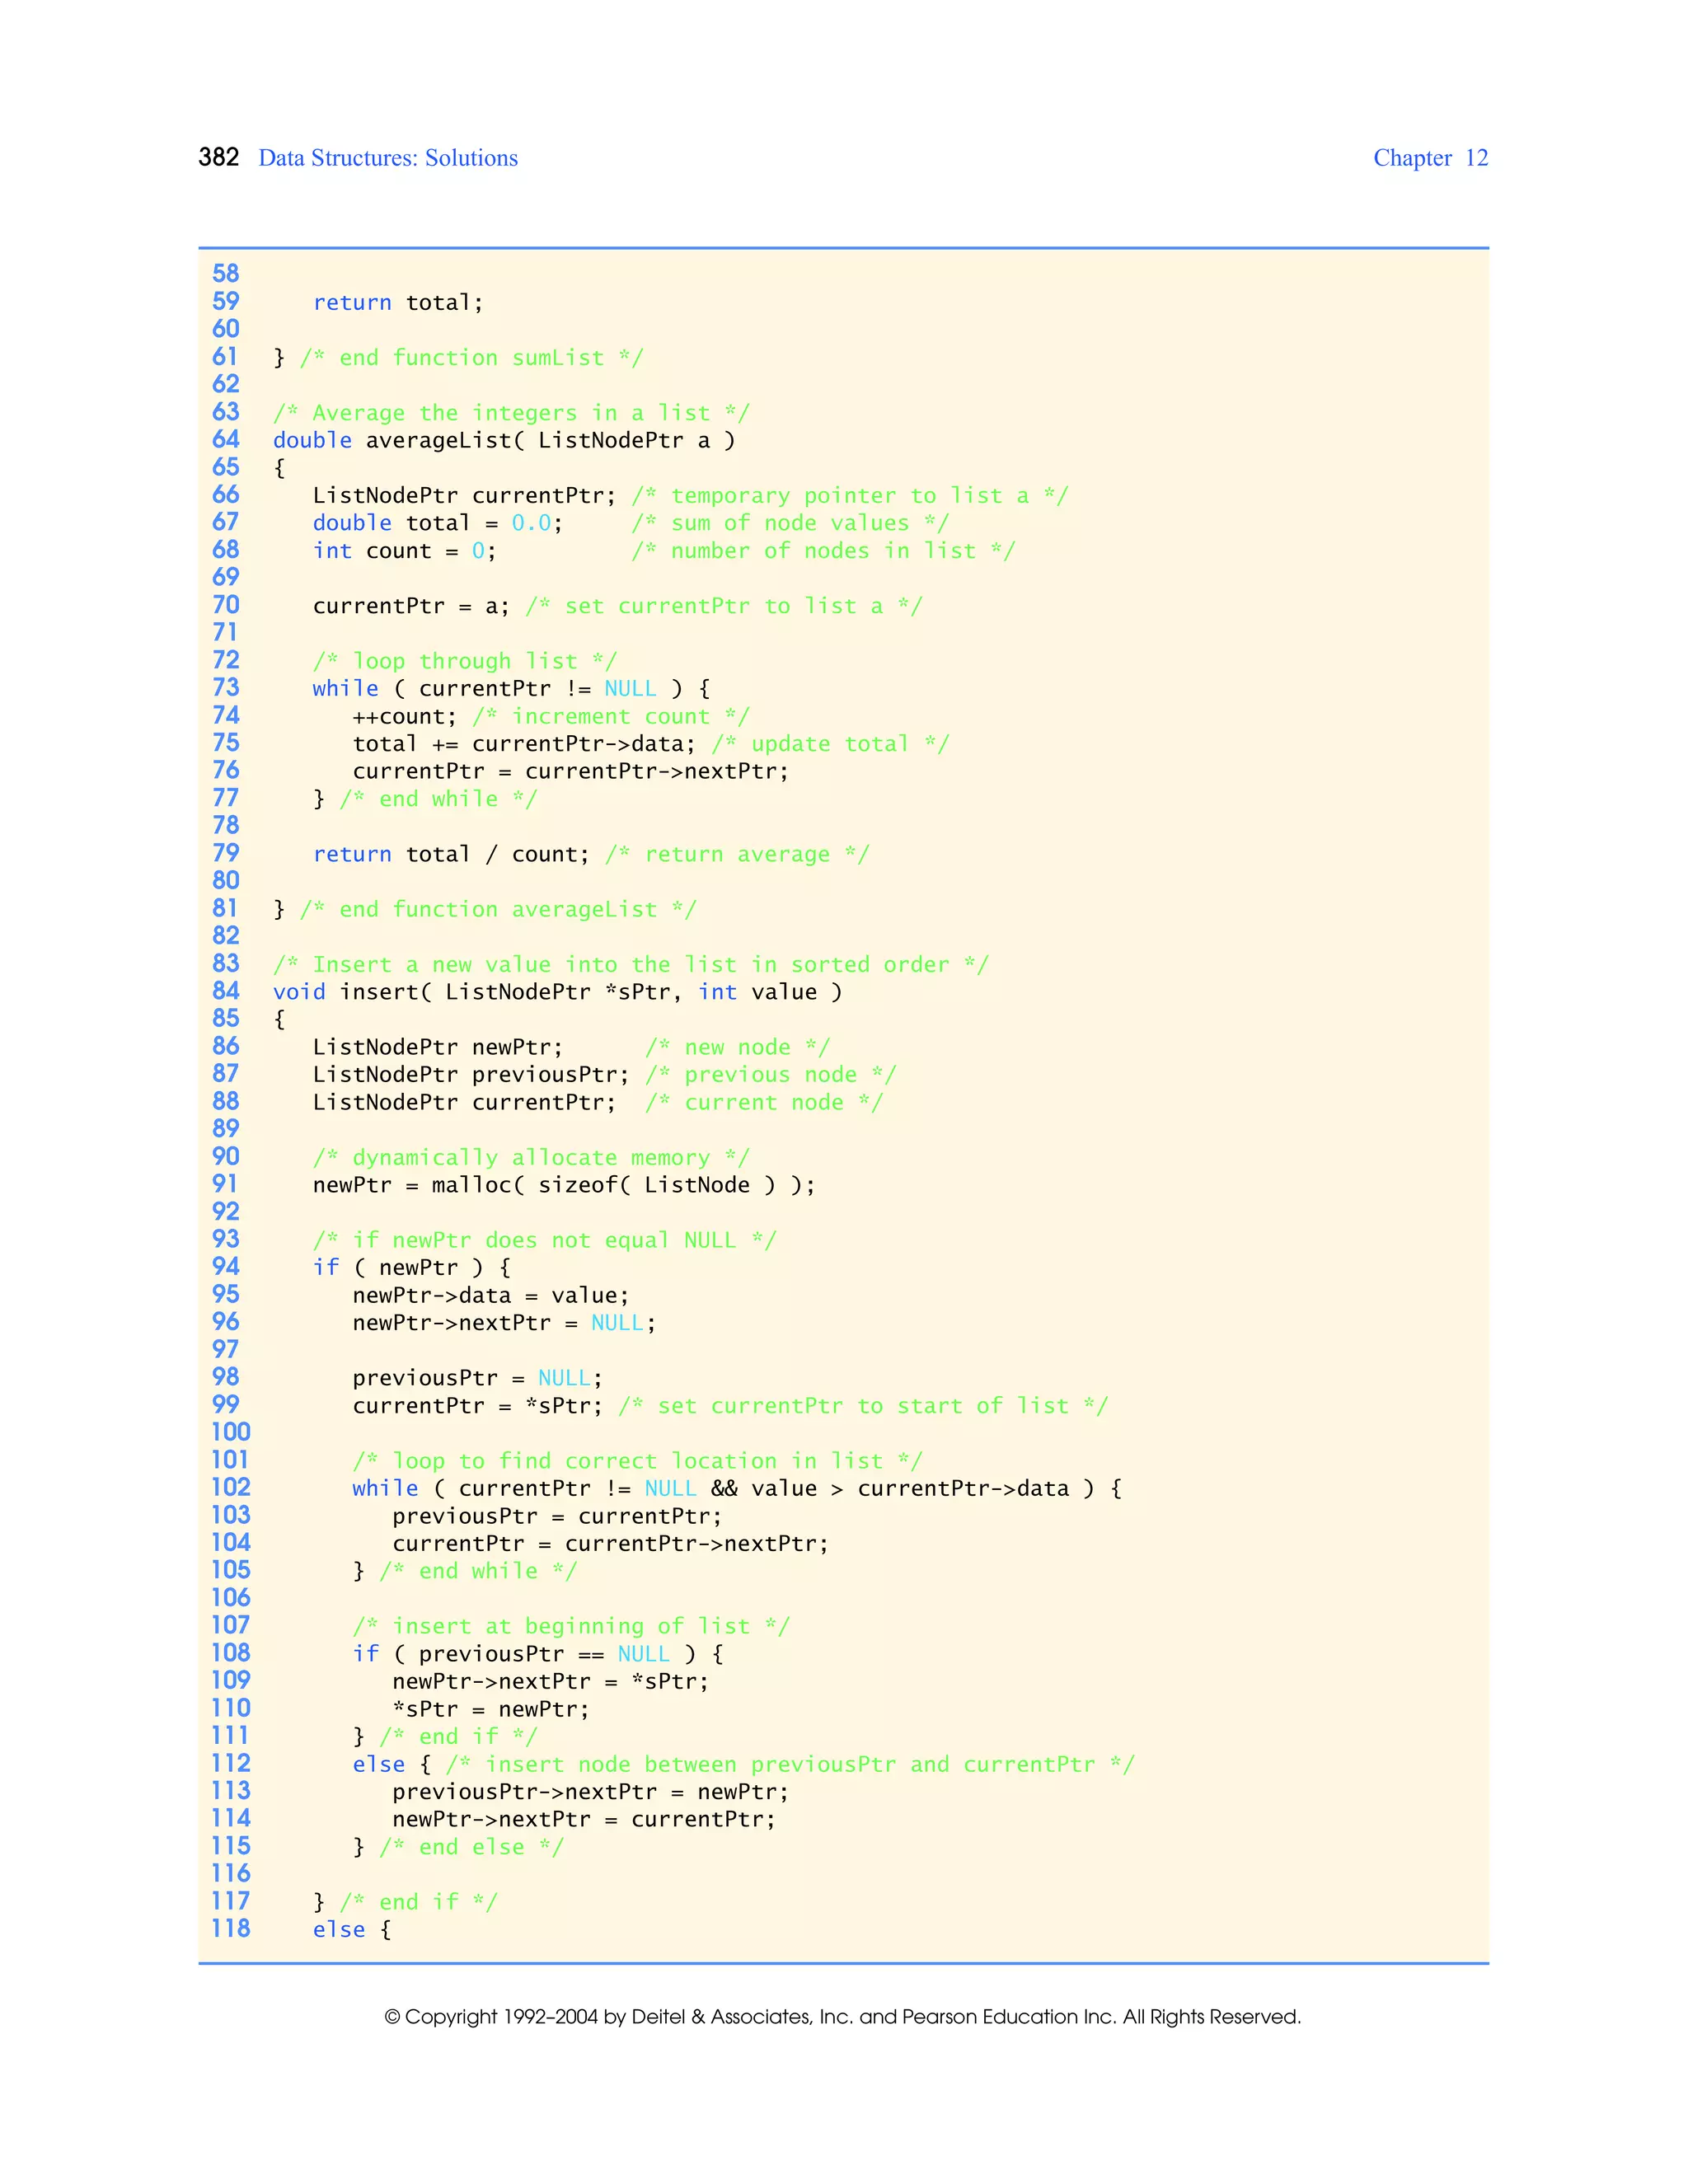Select 'while ( currentPtr != NULL ) {' on line 73
The height and width of the screenshot is (2184, 1688).
coord(511,689)
